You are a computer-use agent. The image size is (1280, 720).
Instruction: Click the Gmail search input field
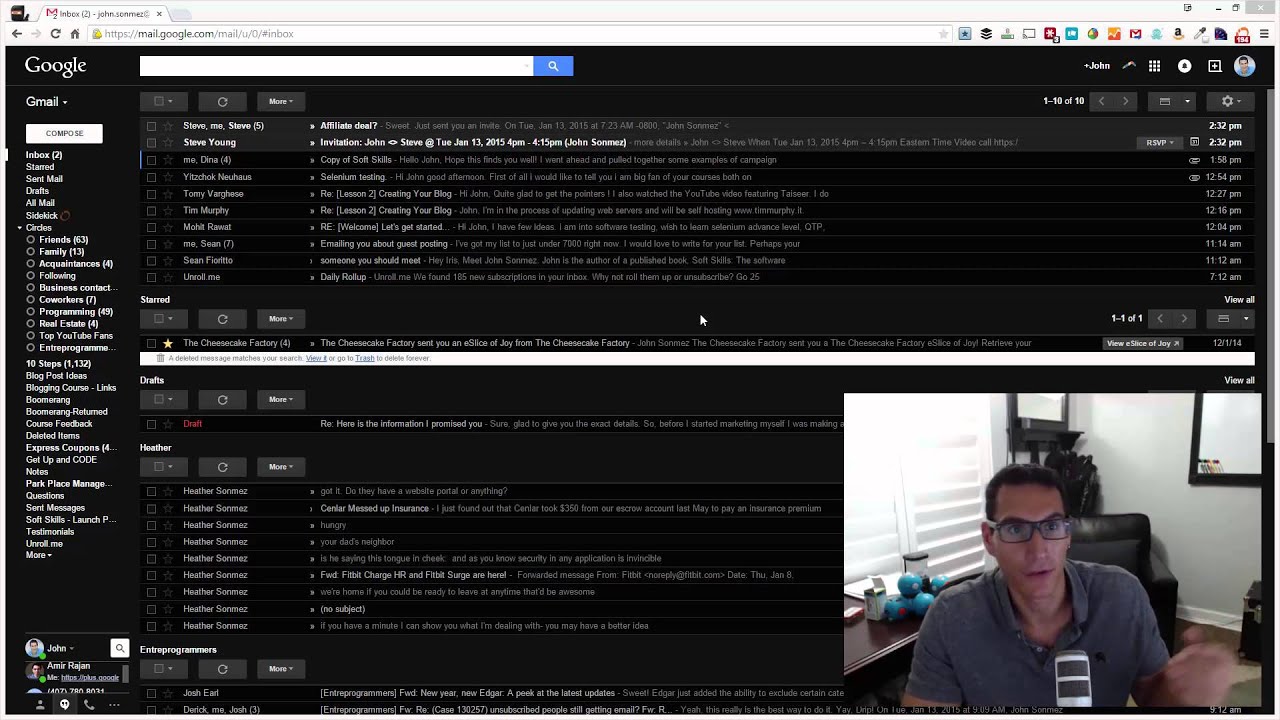(x=336, y=66)
